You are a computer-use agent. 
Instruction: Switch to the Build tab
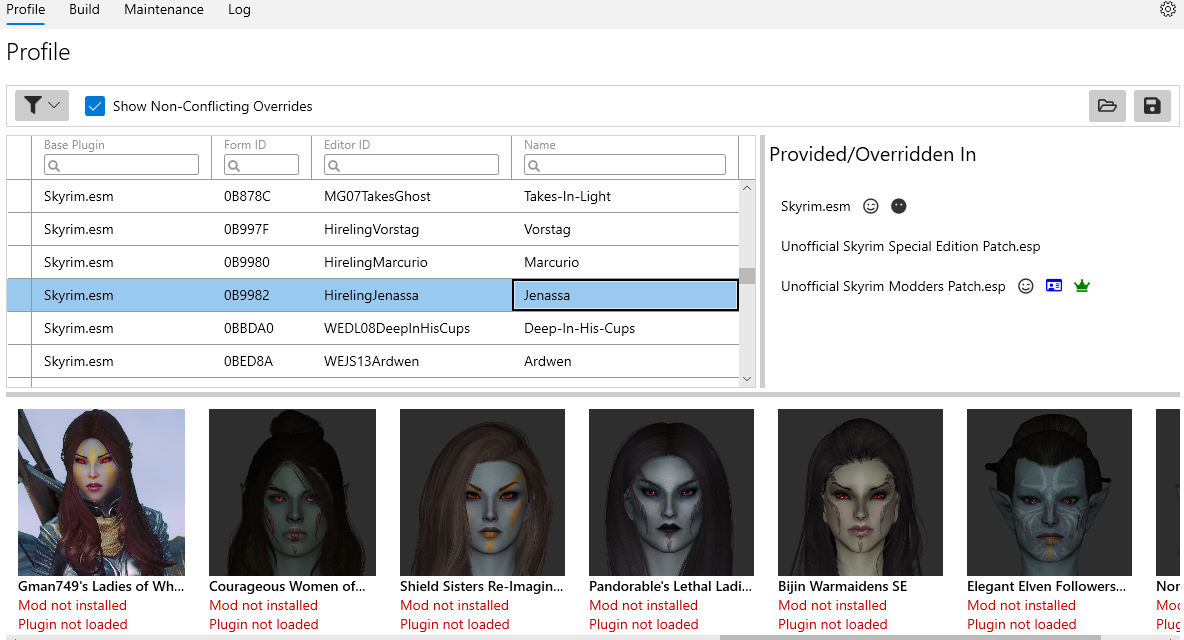[x=84, y=10]
